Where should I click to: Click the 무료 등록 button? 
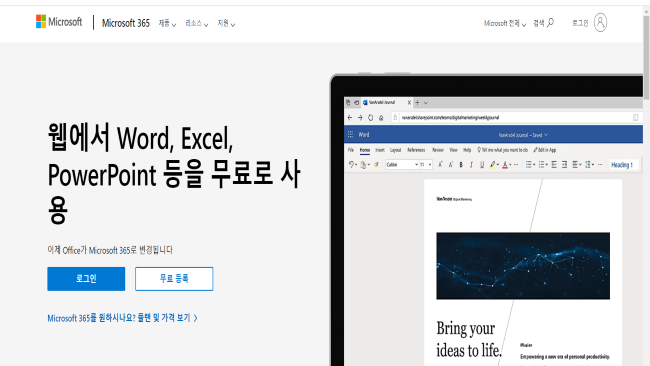coord(174,279)
